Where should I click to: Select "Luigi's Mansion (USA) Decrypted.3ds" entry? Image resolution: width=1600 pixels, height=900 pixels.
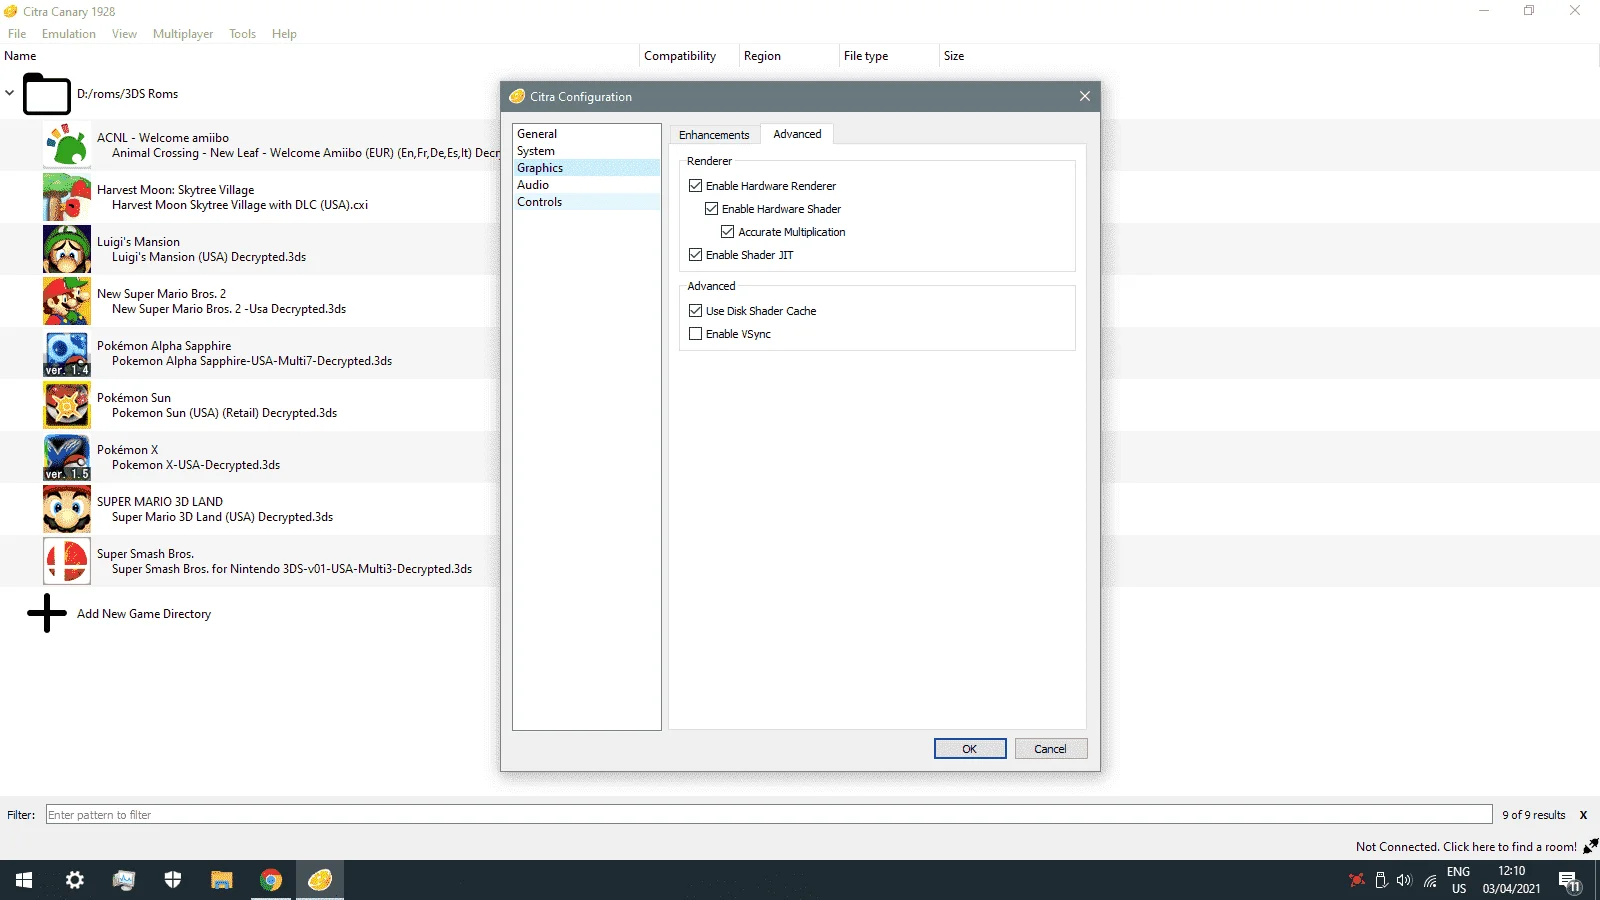[x=209, y=257]
